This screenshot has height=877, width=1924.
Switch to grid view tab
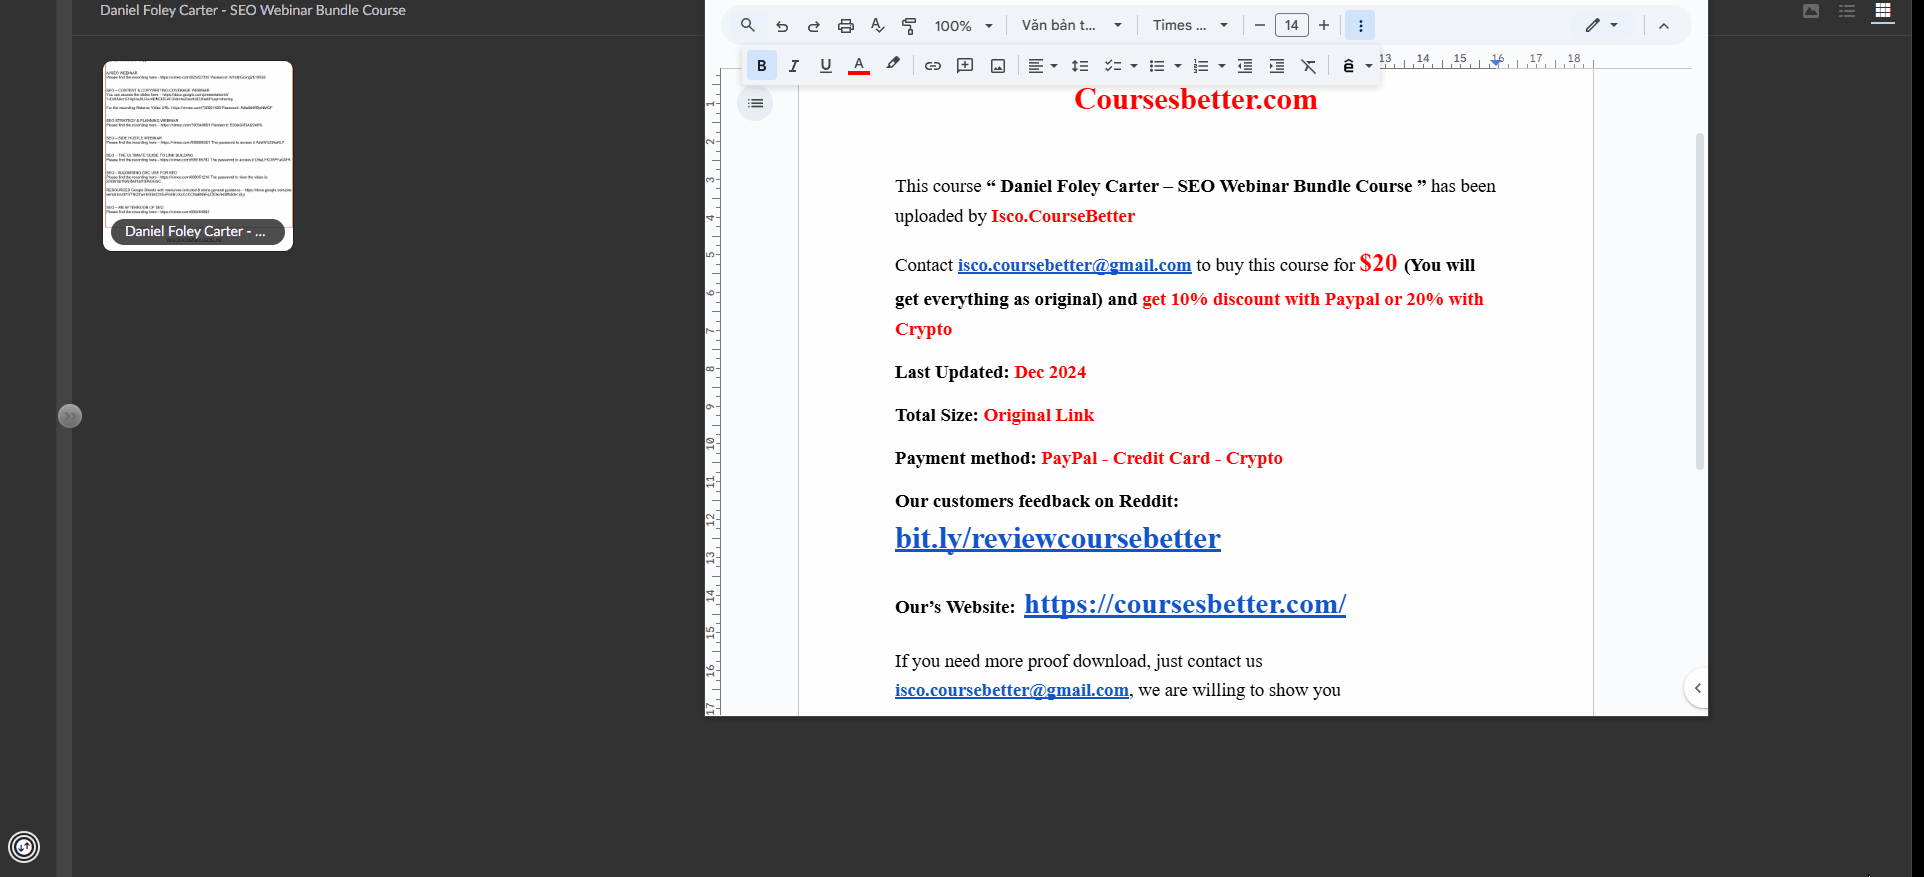pyautogui.click(x=1882, y=11)
